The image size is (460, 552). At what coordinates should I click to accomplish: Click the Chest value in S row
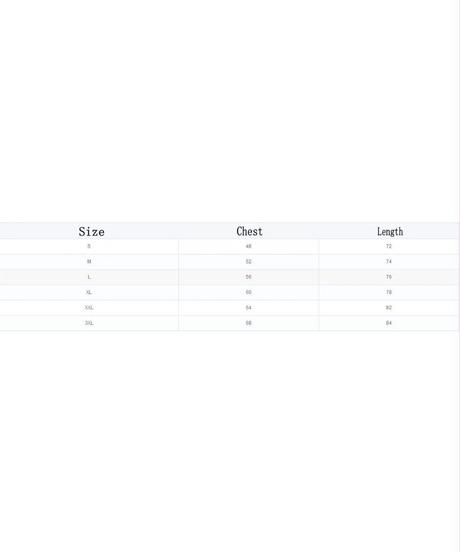[248, 246]
